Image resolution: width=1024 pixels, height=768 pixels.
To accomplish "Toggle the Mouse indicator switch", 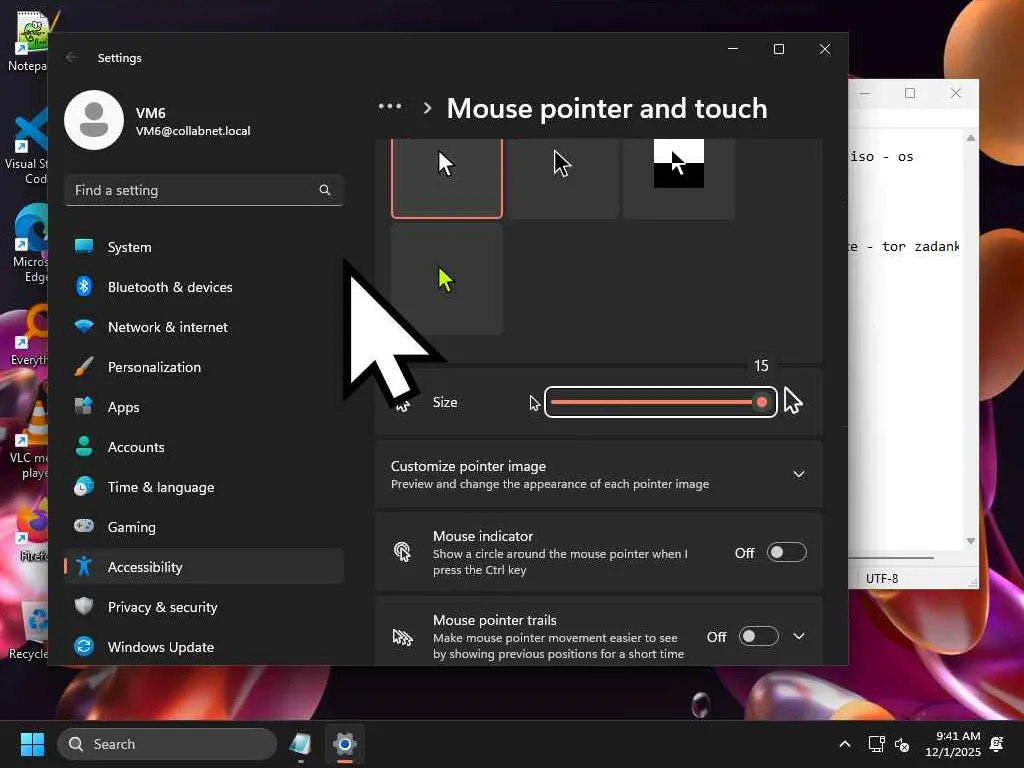I will (x=786, y=552).
